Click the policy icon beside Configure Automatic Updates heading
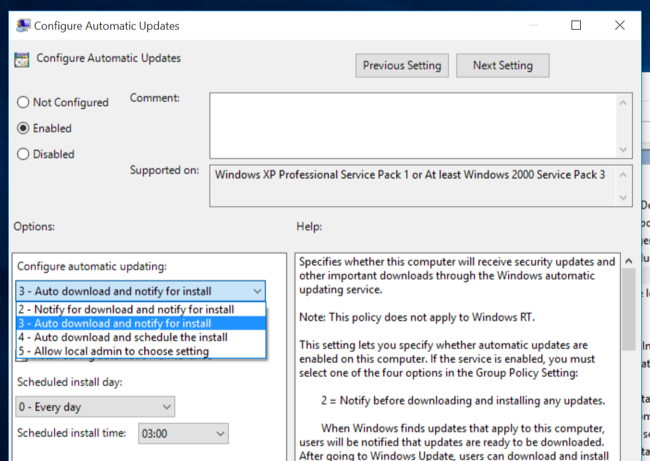Image resolution: width=650 pixels, height=461 pixels. tap(22, 60)
